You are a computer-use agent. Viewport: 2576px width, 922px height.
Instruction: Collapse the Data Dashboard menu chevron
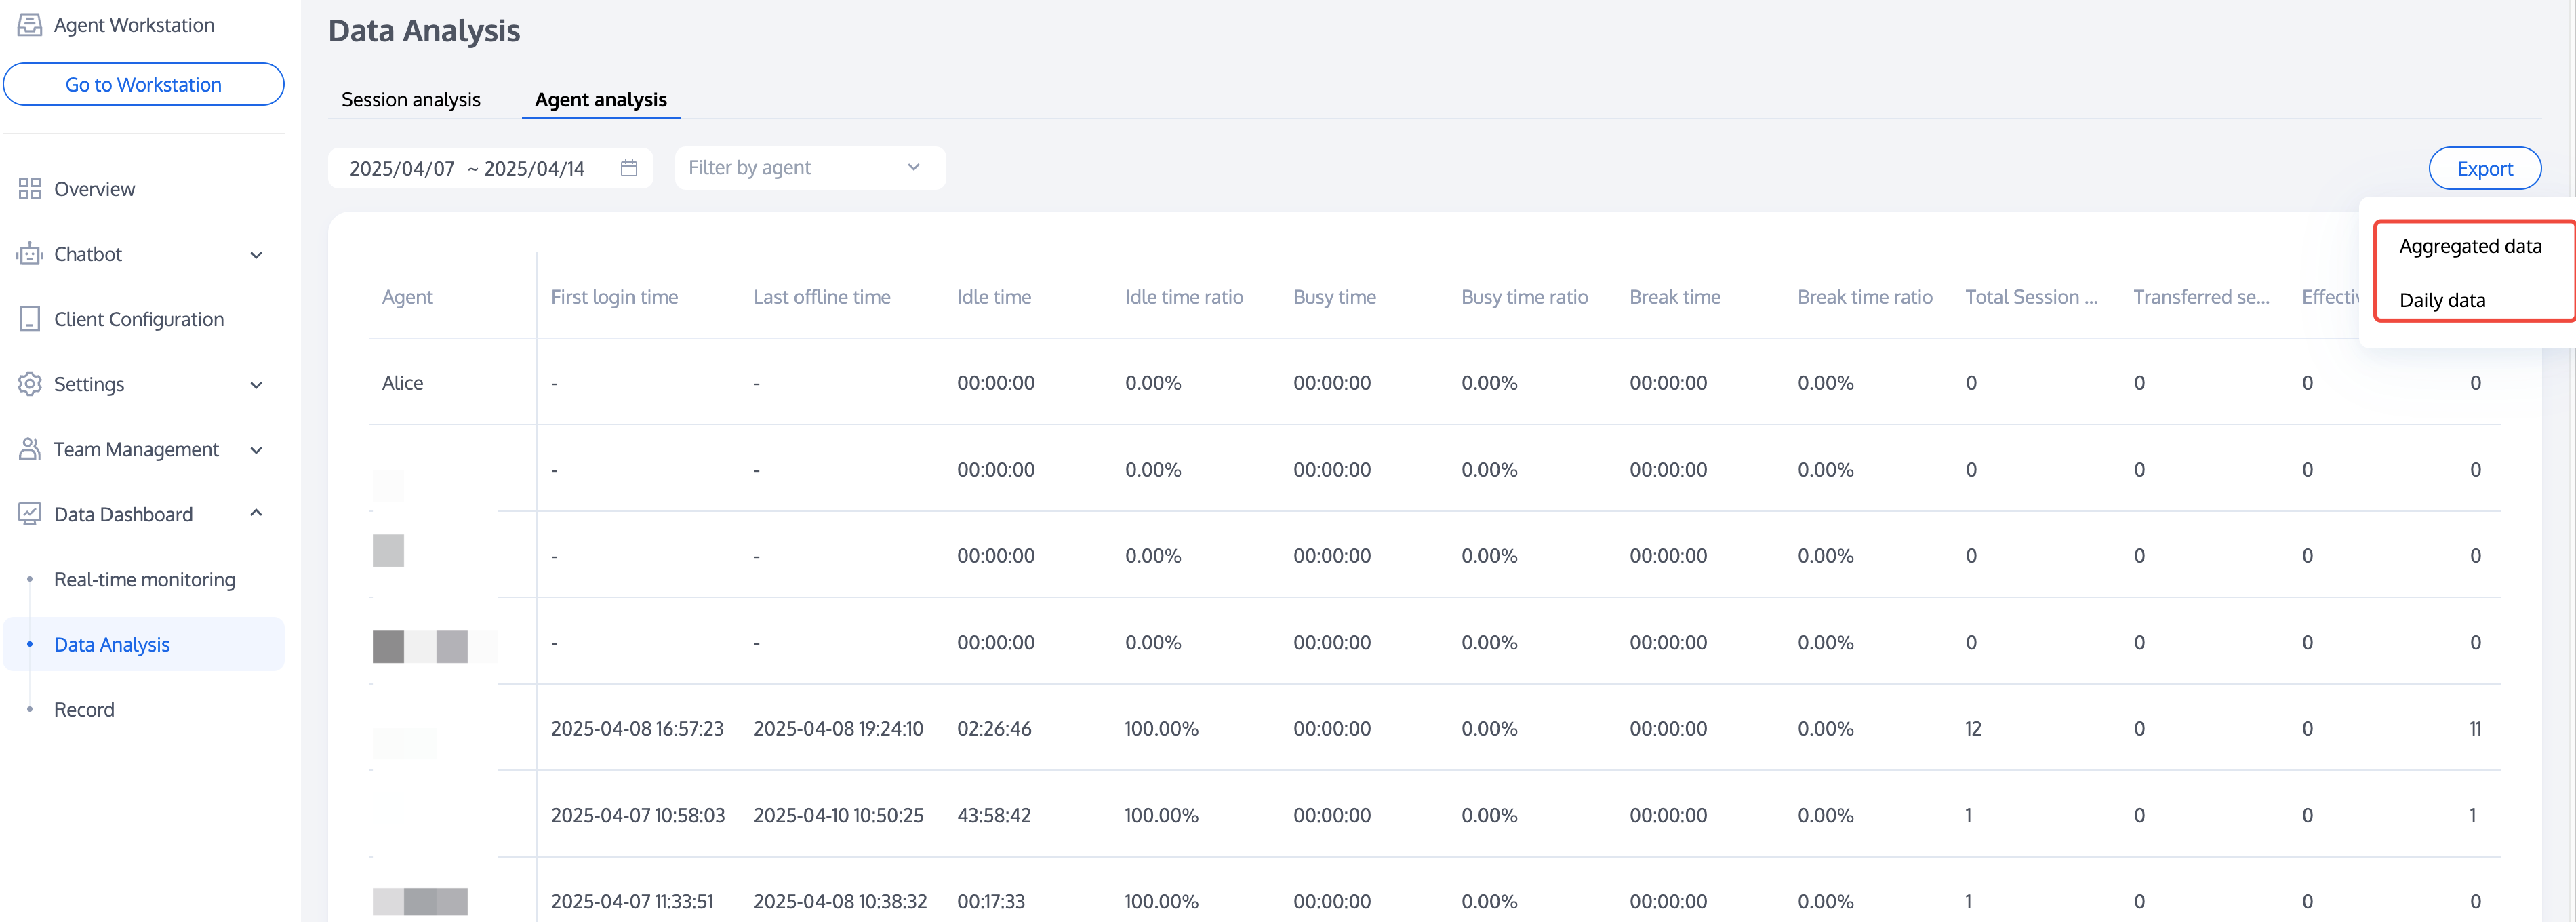256,513
